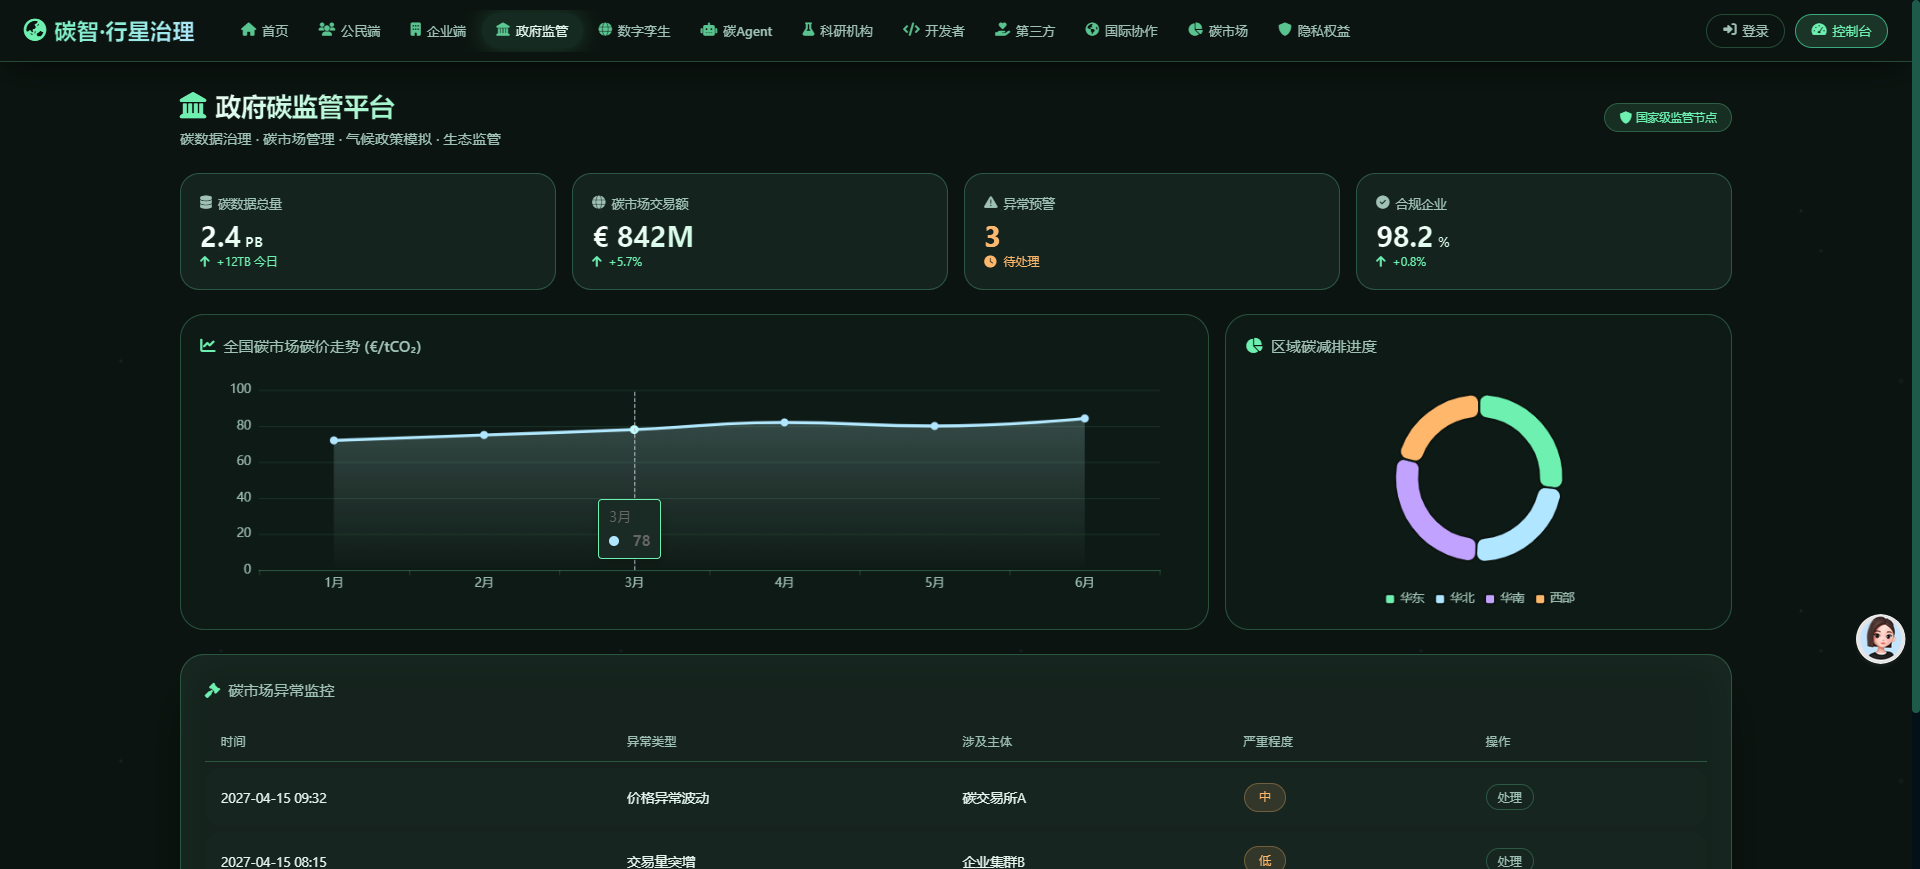Click the database icon on 碳数据总量 card
This screenshot has width=1920, height=869.
click(206, 203)
